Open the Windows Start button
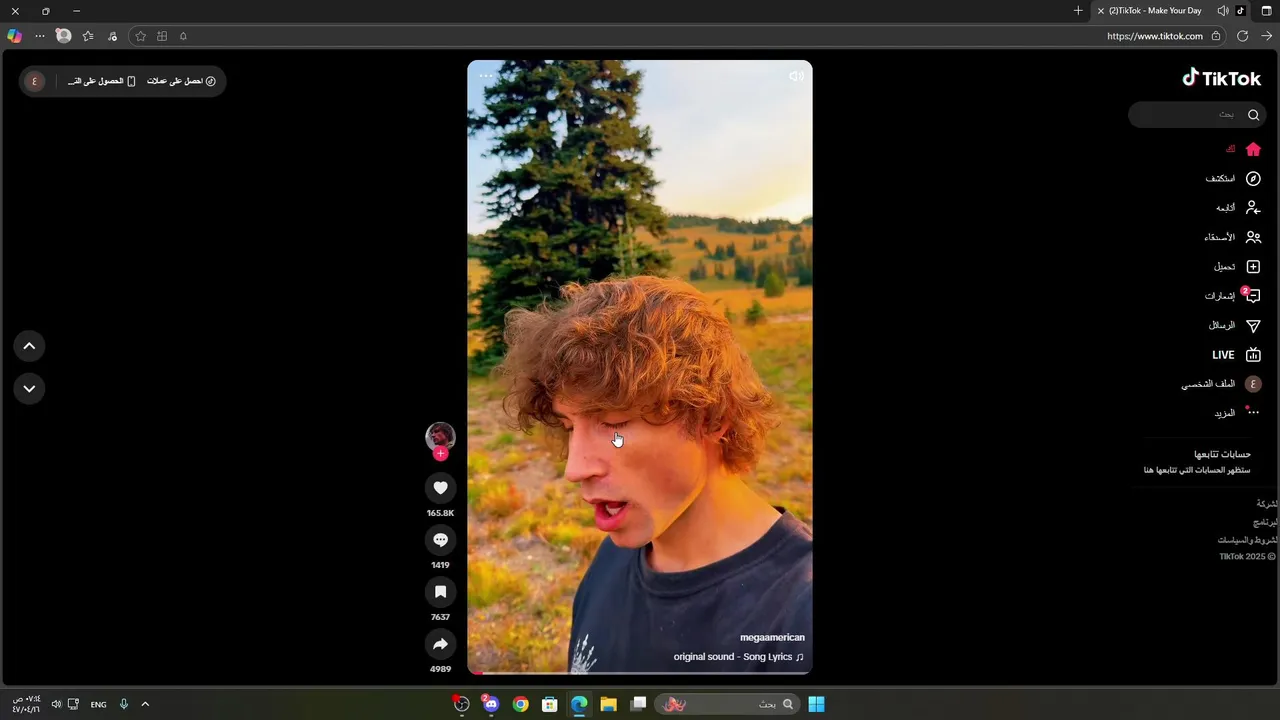 pos(816,704)
